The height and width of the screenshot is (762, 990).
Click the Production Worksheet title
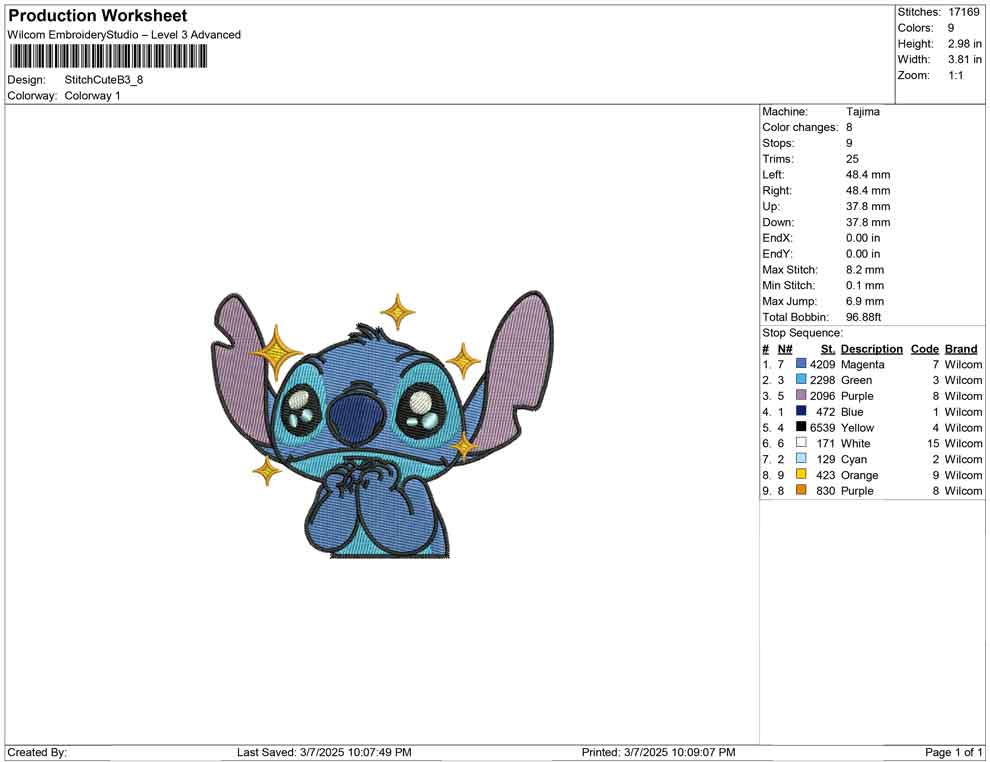(x=98, y=16)
